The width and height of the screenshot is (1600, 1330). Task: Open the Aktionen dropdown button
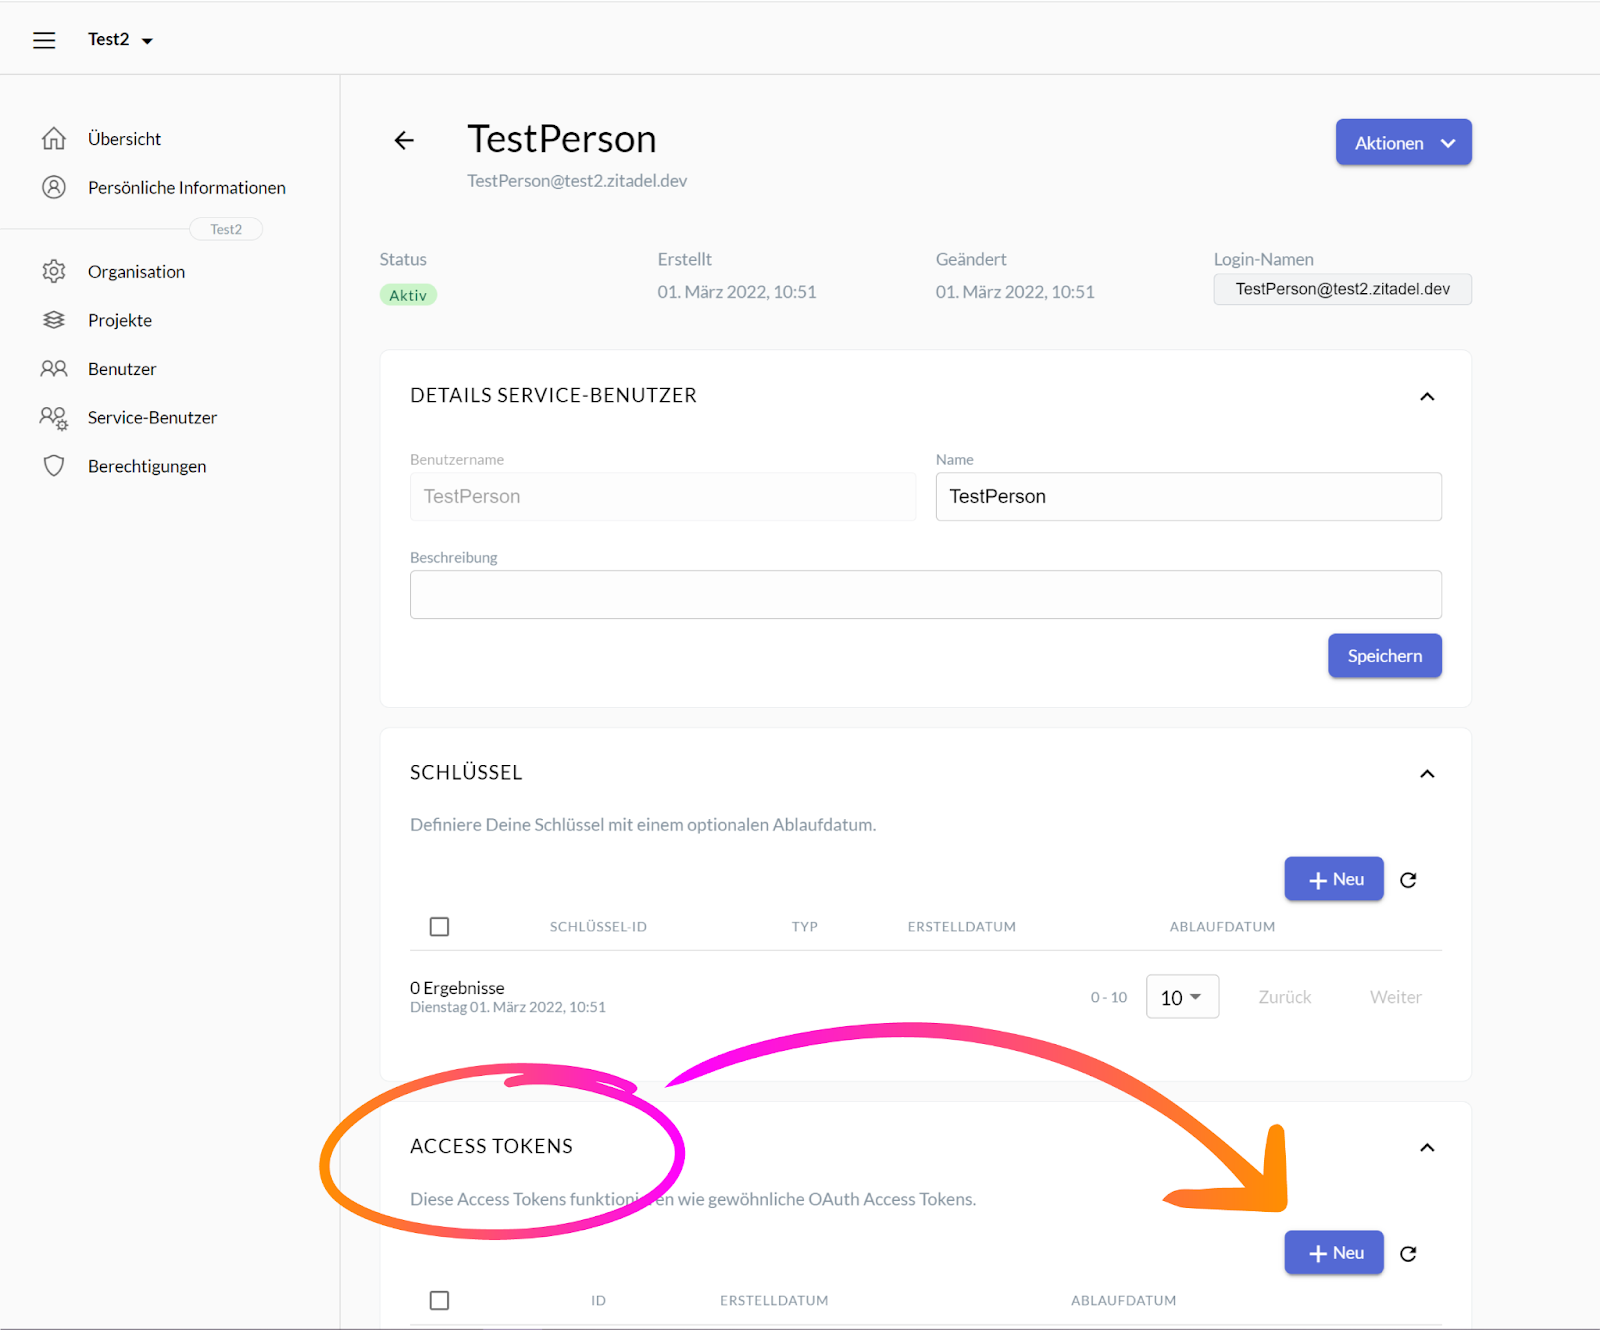(x=1403, y=143)
